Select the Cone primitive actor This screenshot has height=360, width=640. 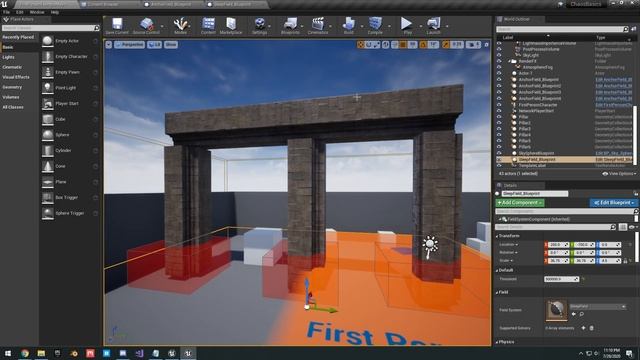click(48, 166)
